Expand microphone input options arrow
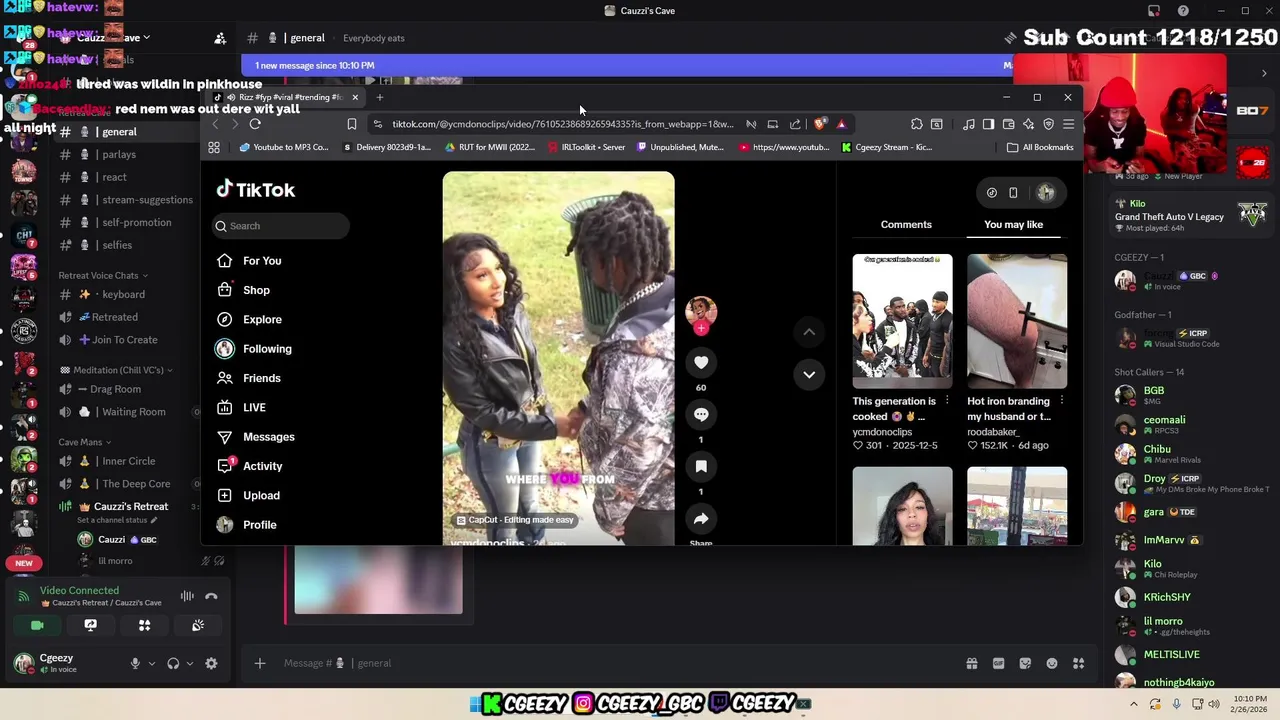 152,663
